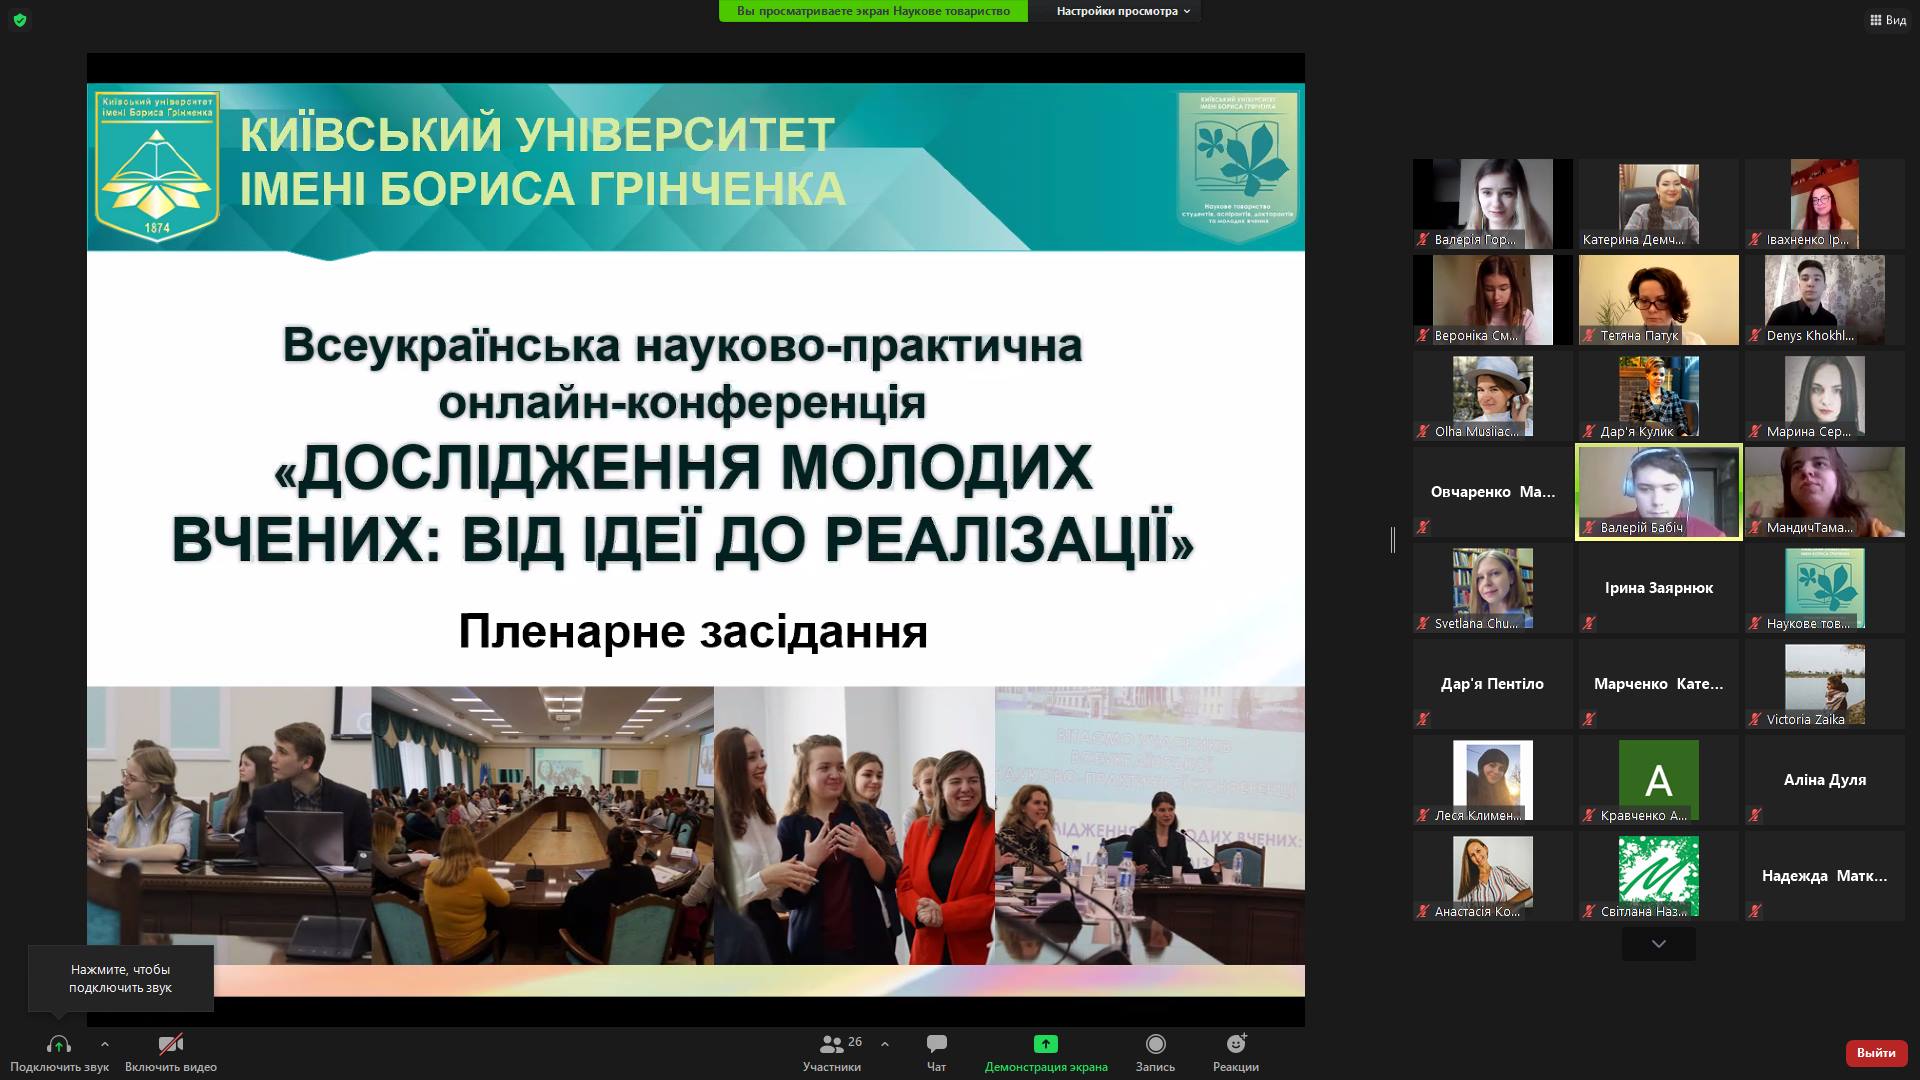Open the Участники participants panel

click(831, 1053)
